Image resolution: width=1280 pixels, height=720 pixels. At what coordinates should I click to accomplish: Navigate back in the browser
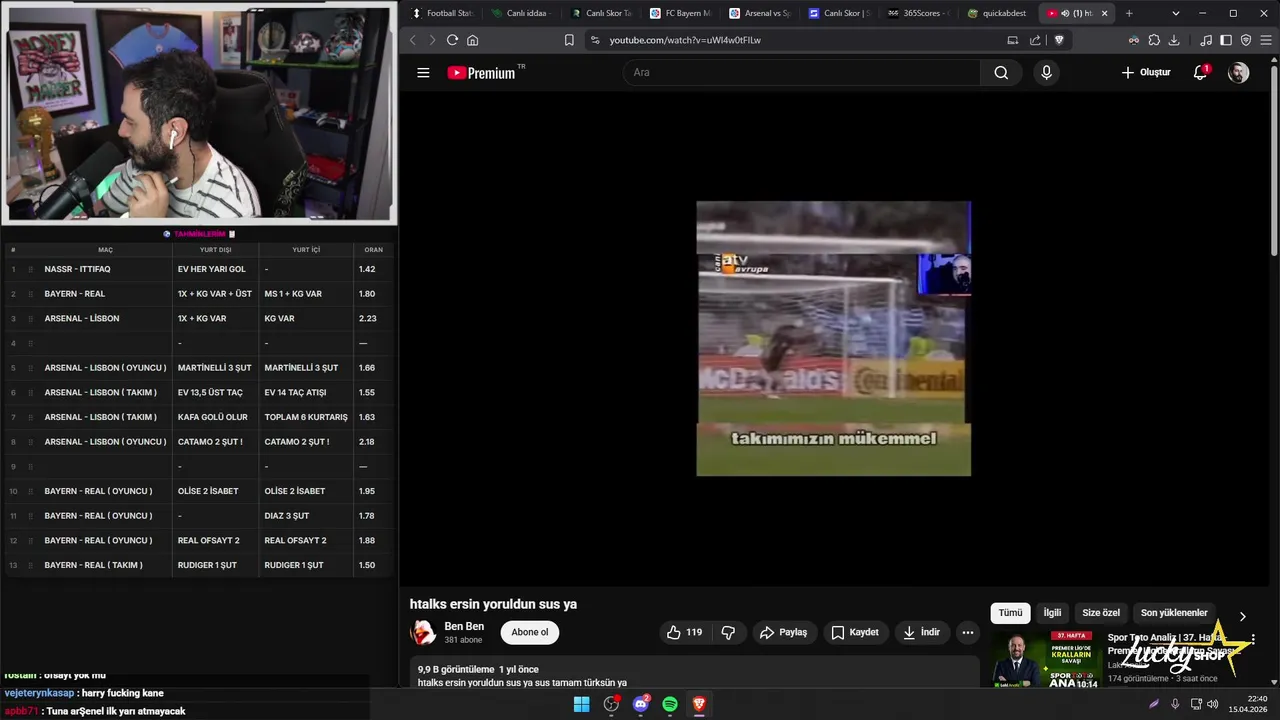pyautogui.click(x=413, y=40)
